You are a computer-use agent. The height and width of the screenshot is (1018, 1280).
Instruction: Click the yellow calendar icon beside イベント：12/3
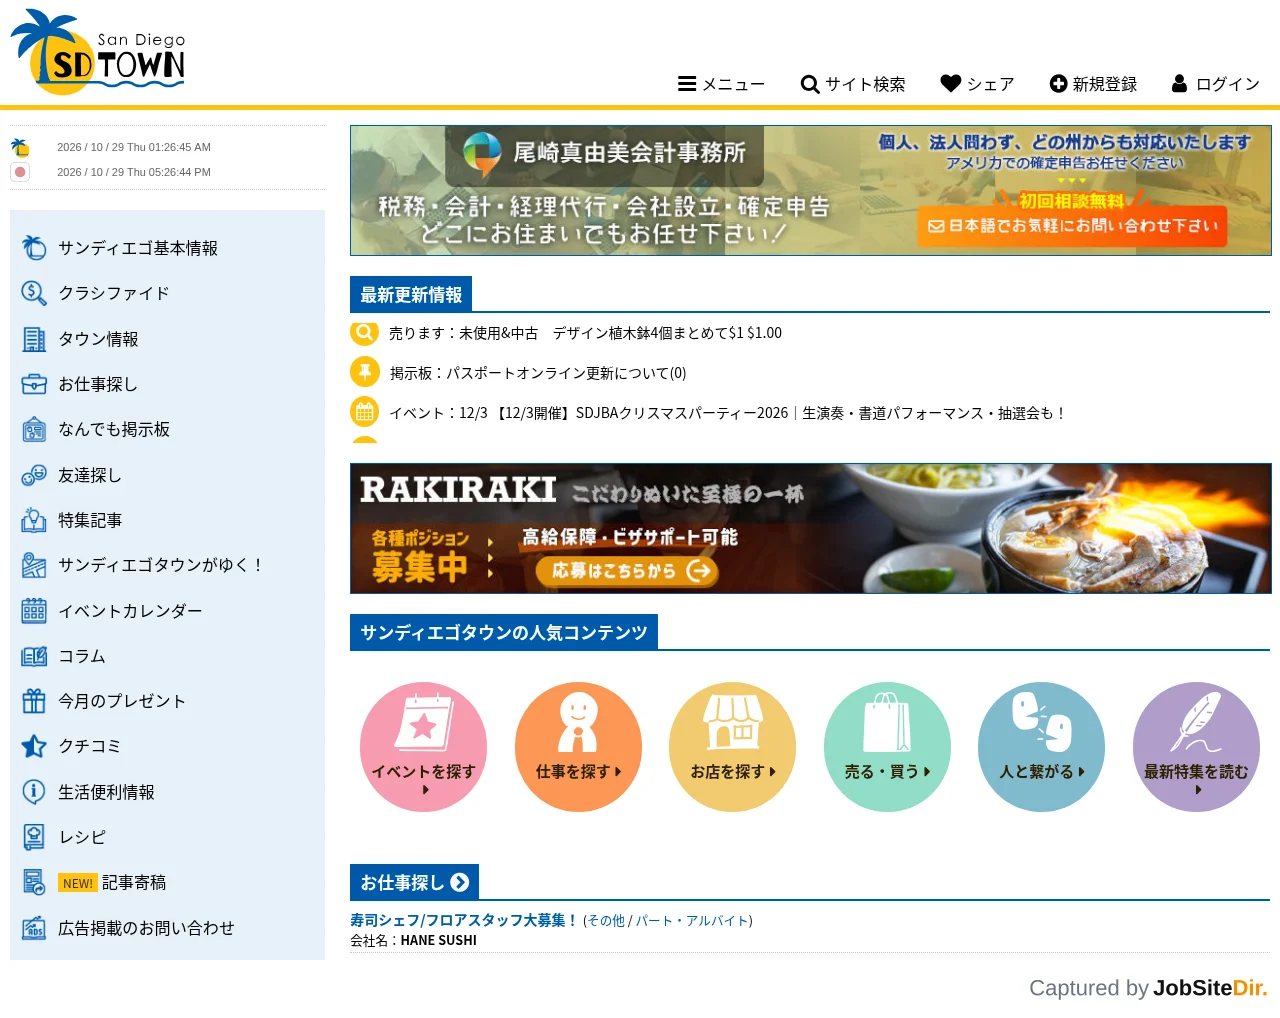point(365,412)
